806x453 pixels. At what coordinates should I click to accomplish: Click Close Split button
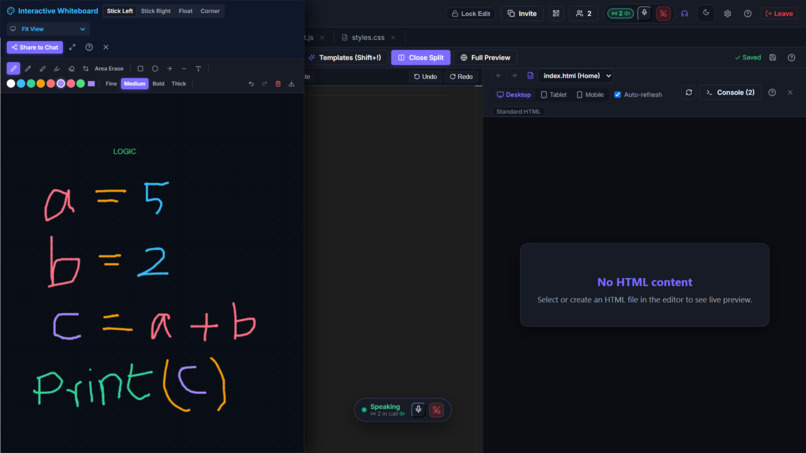[420, 58]
